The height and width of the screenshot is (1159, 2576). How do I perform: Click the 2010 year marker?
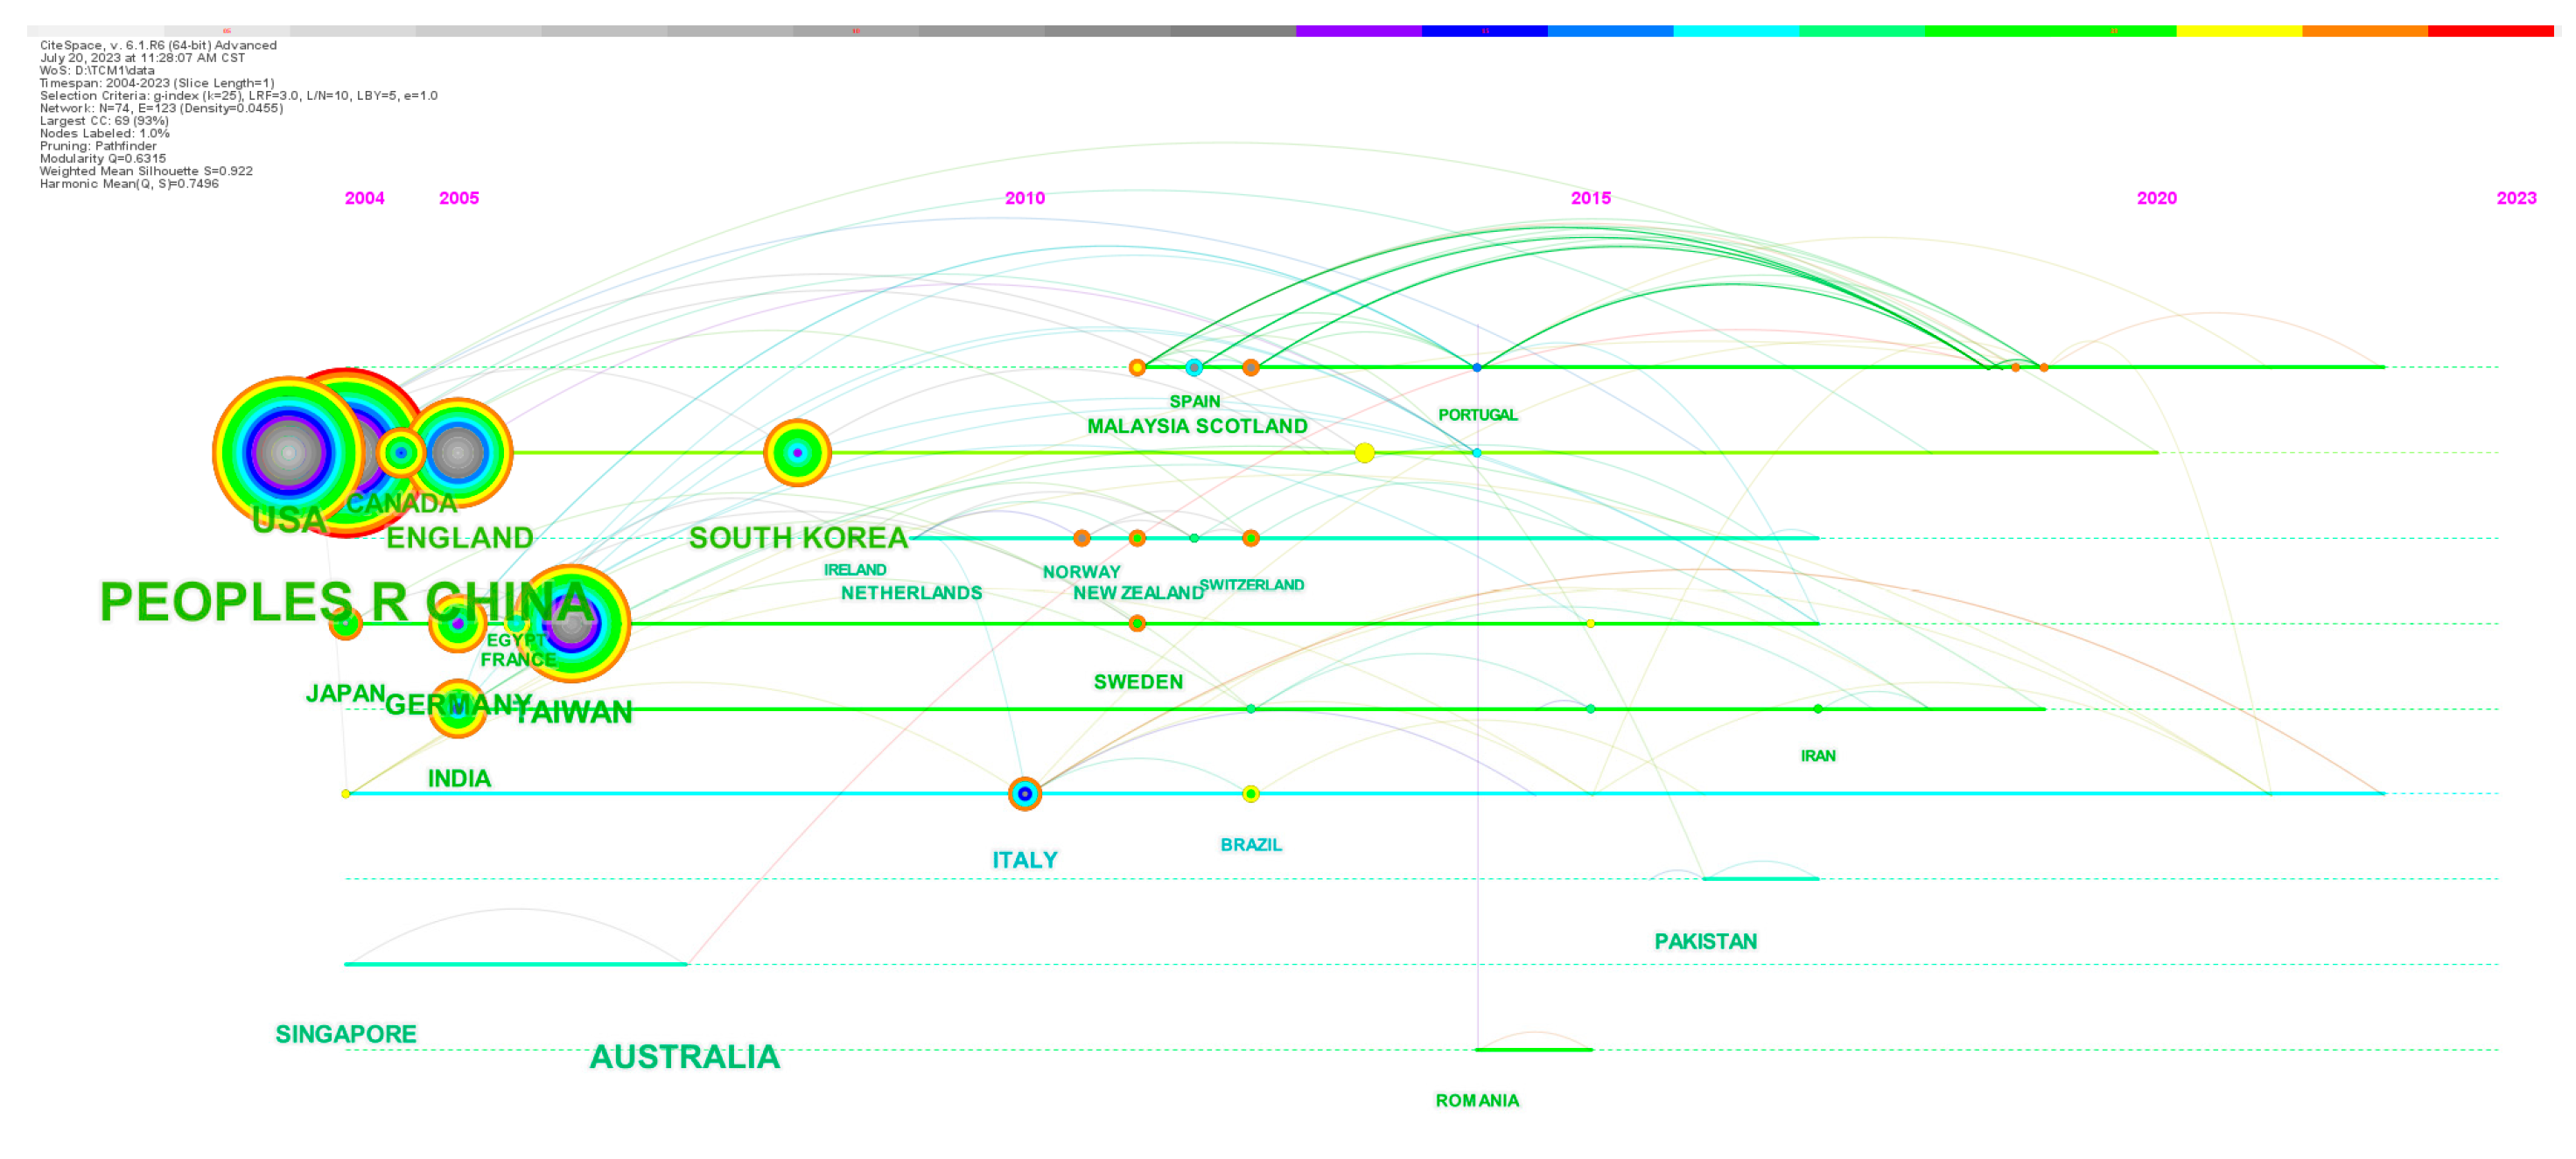pyautogui.click(x=1024, y=198)
